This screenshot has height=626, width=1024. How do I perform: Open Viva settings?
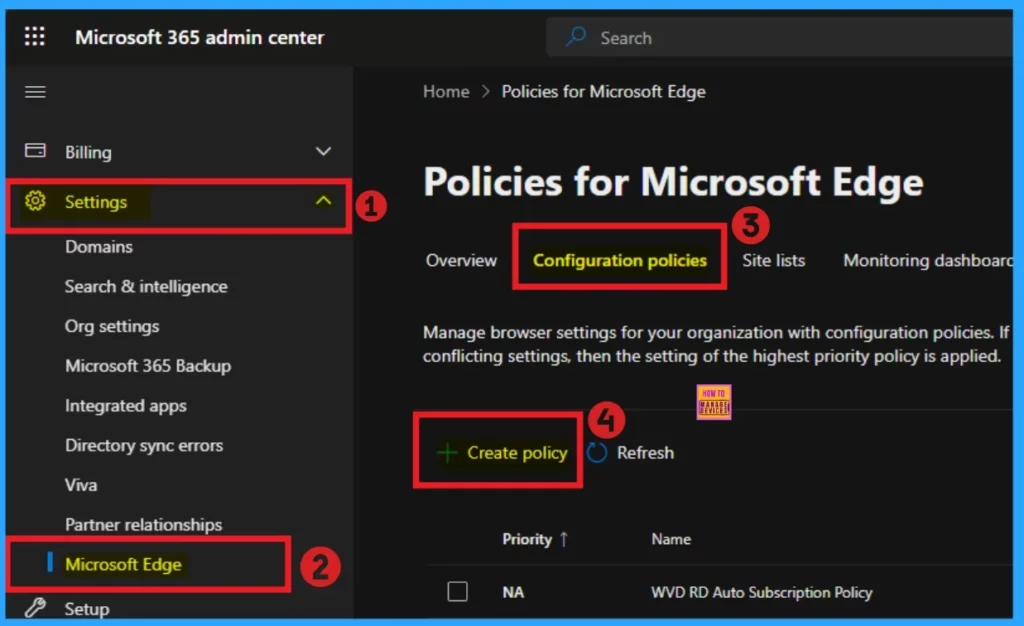[x=81, y=485]
